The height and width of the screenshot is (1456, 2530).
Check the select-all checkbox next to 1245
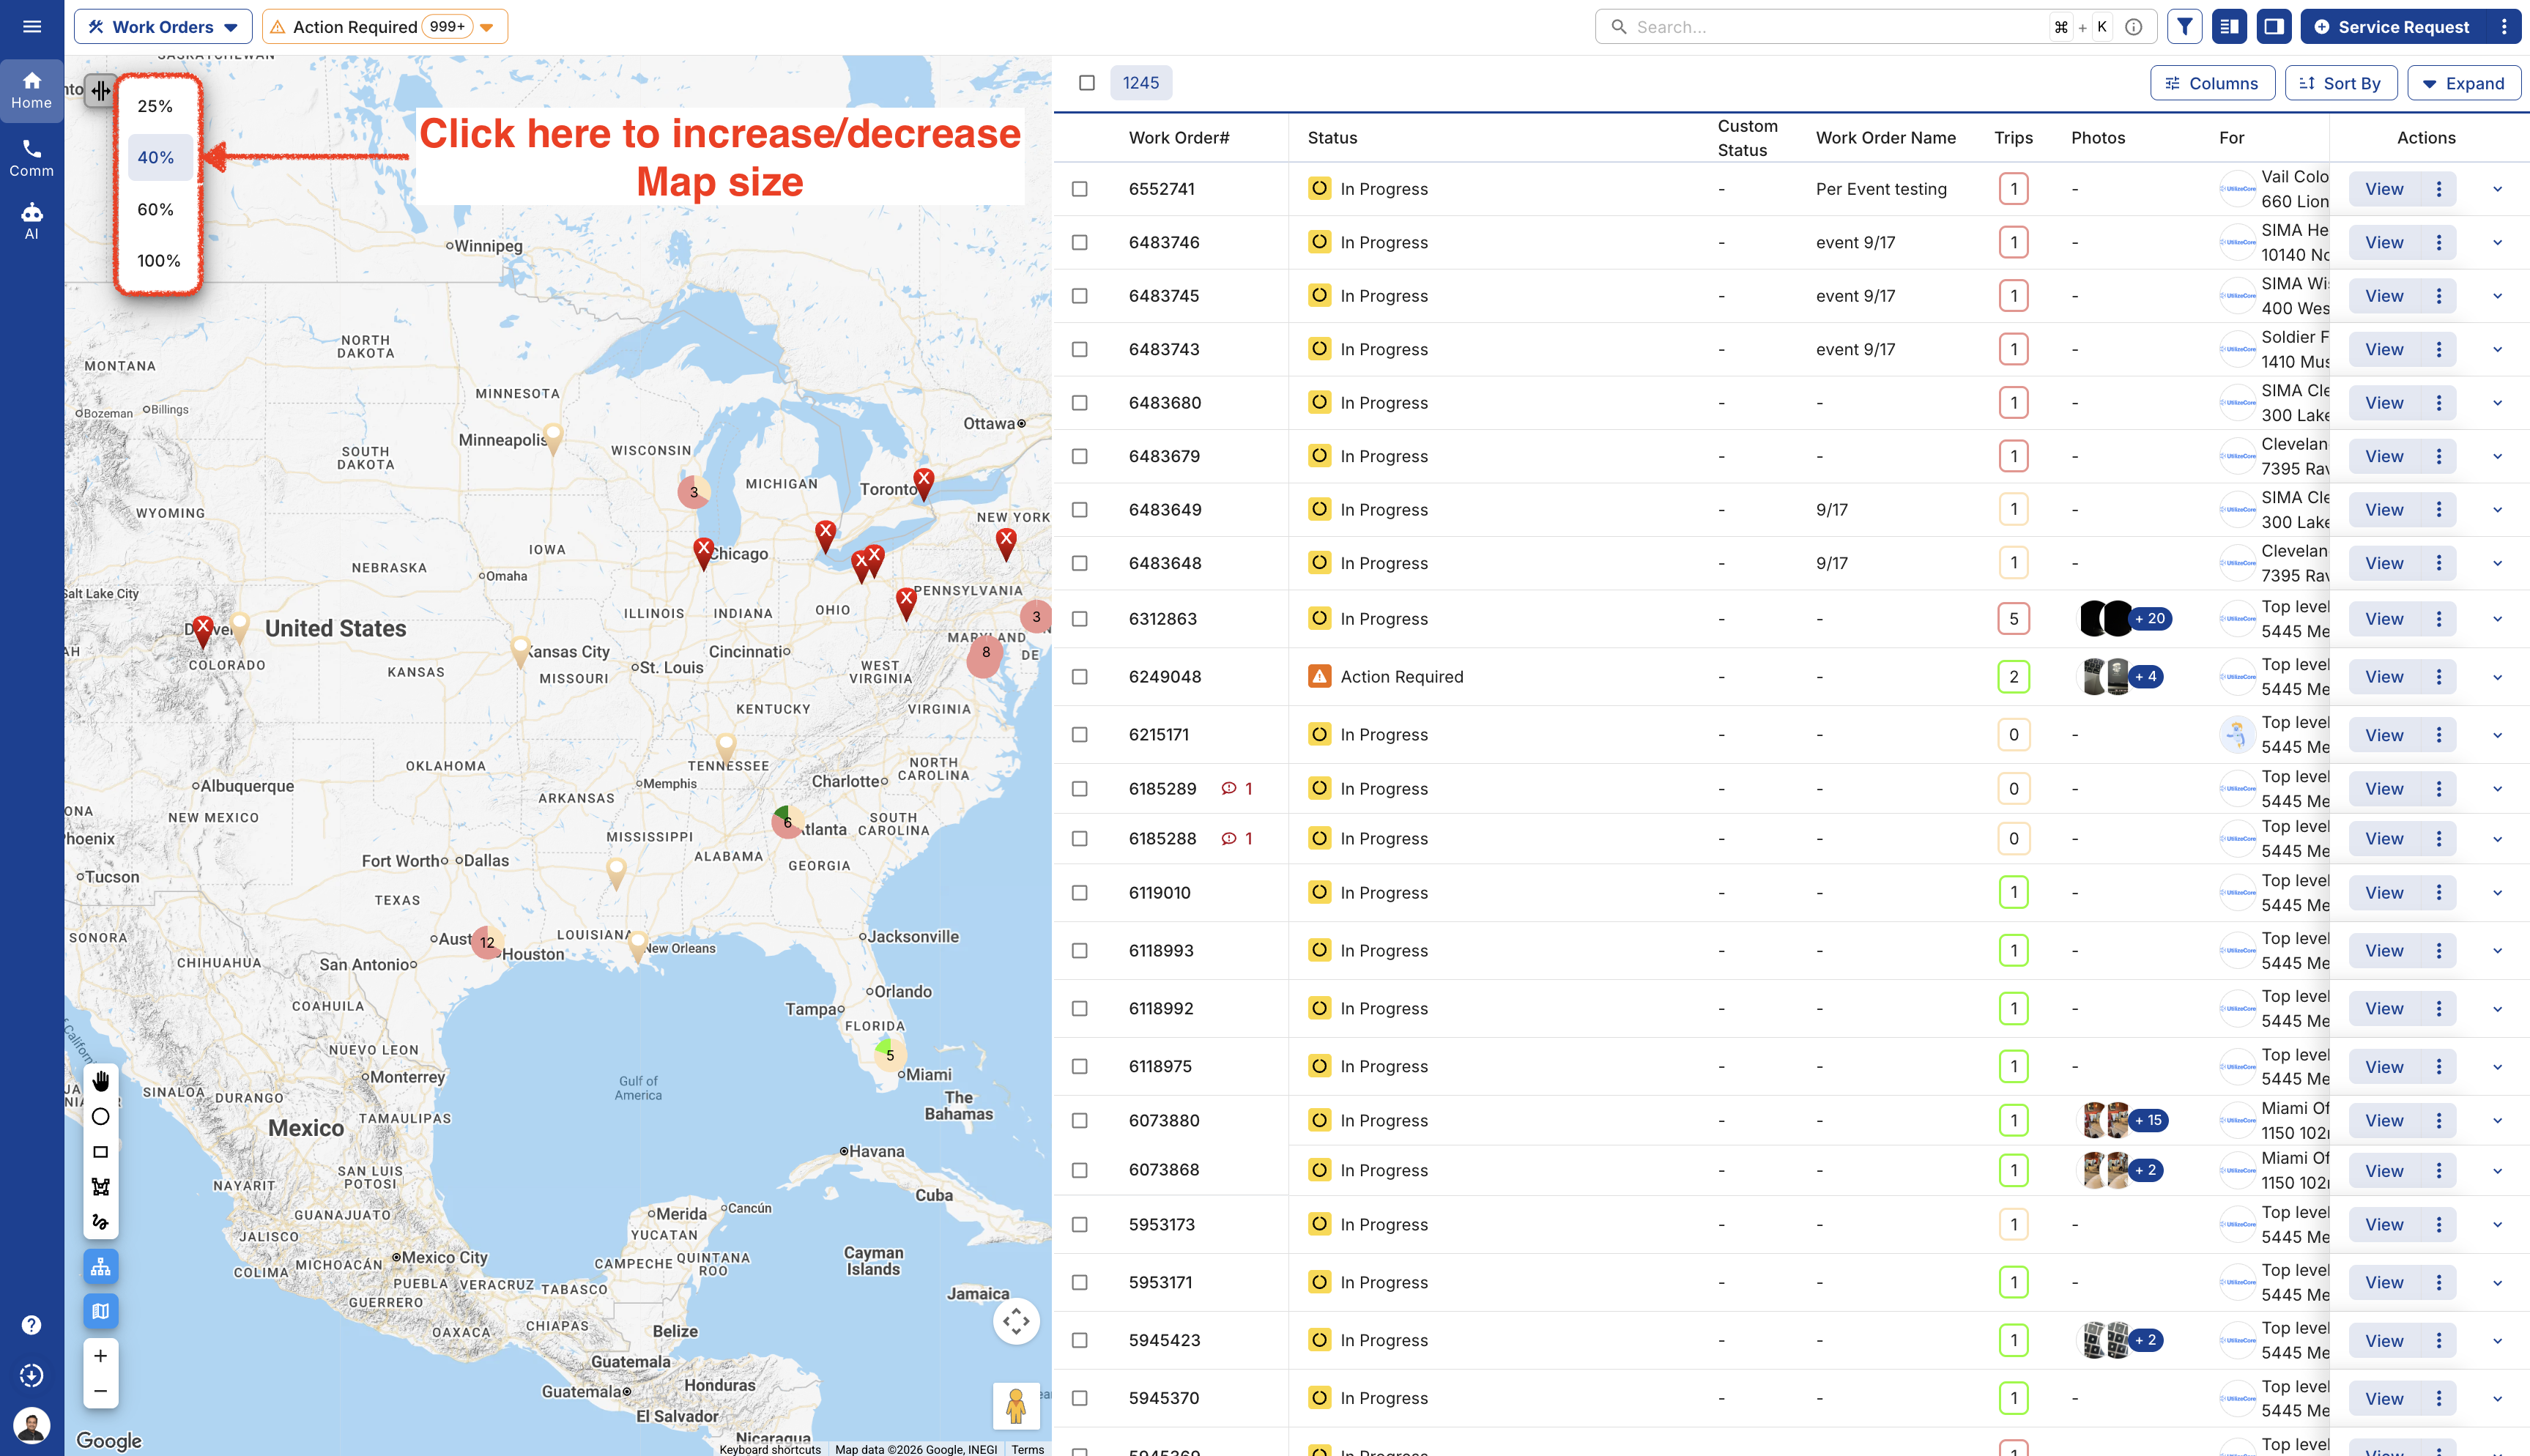1087,83
